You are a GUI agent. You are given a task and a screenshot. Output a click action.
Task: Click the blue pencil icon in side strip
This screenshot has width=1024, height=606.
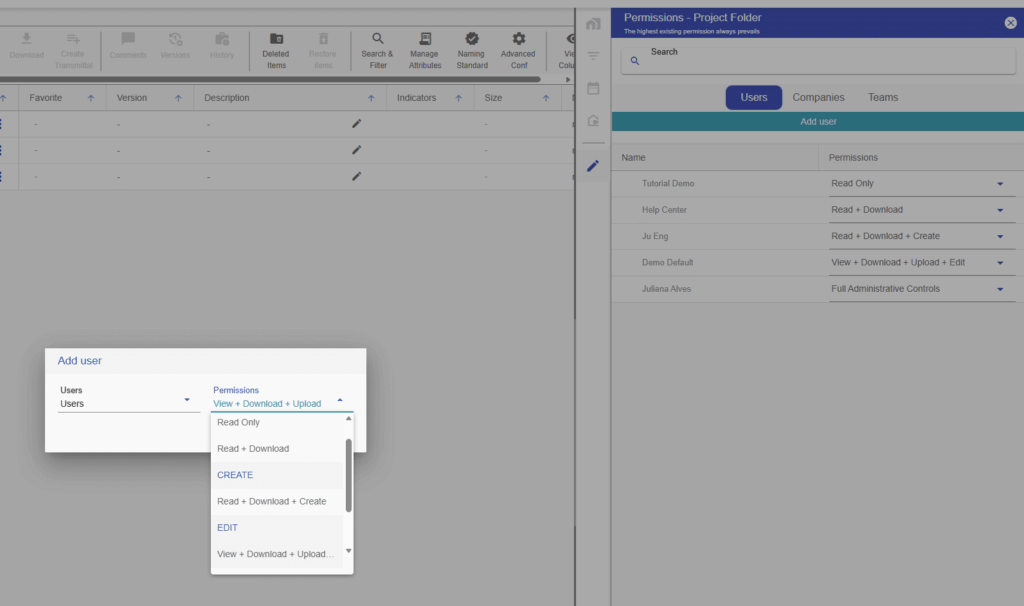(x=593, y=166)
